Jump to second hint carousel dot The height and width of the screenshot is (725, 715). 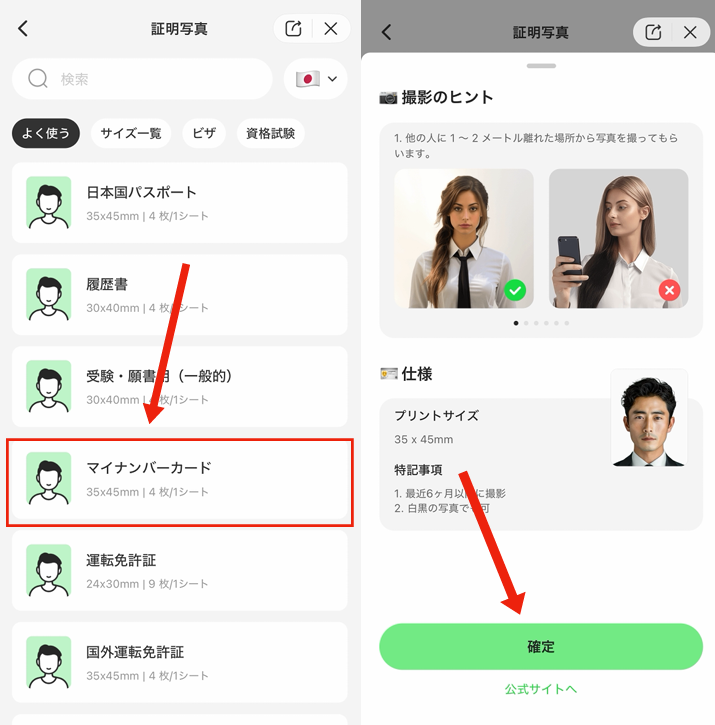point(526,323)
